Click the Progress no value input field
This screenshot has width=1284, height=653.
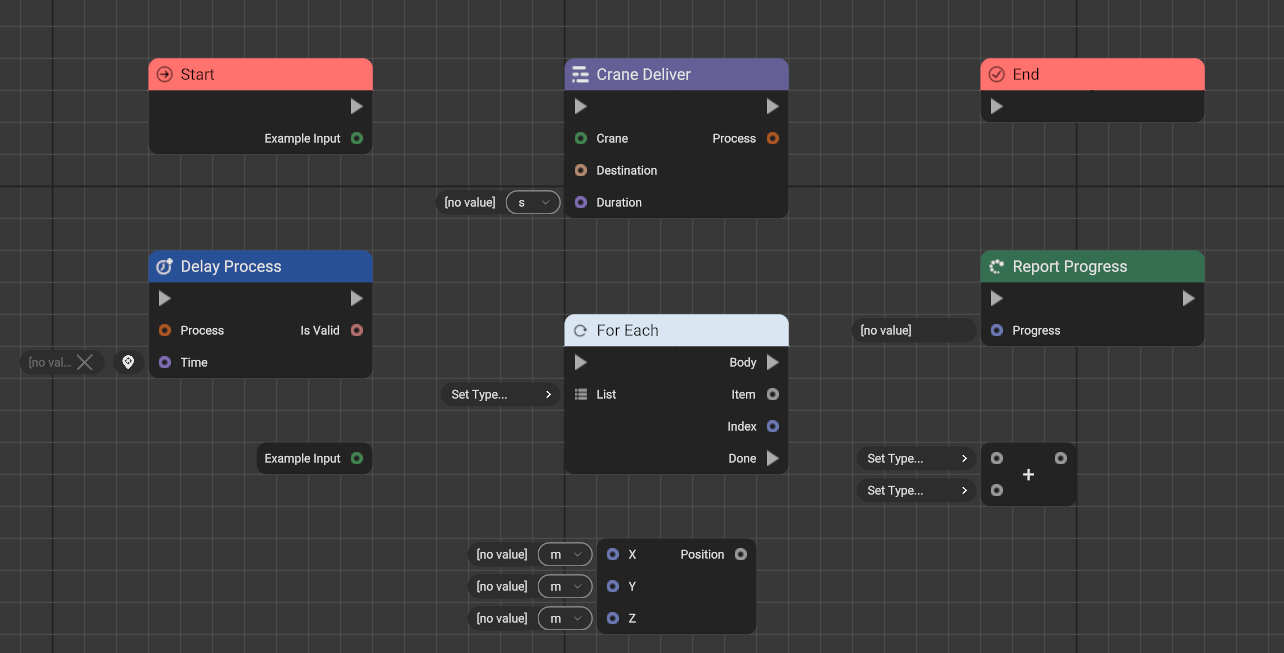pyautogui.click(x=913, y=331)
